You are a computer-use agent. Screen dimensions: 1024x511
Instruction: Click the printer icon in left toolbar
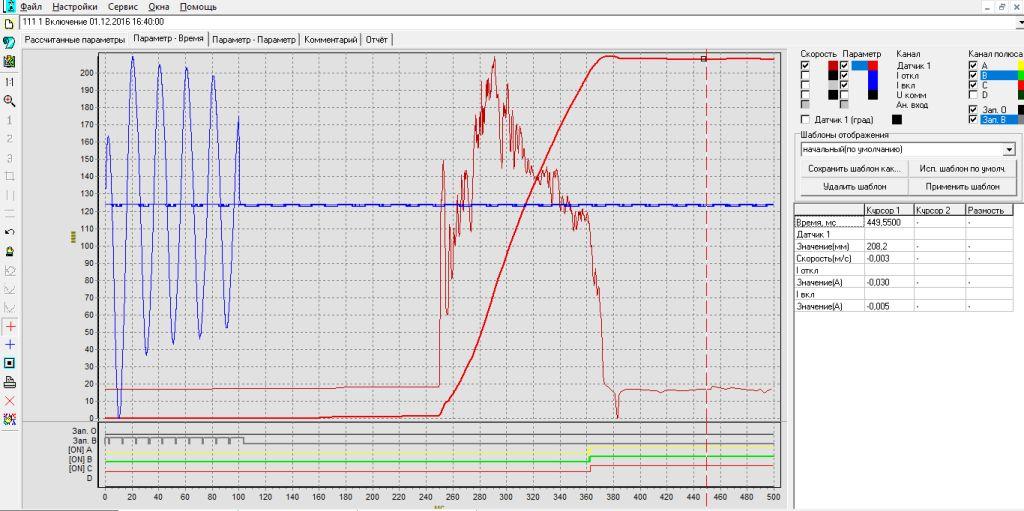tap(10, 382)
